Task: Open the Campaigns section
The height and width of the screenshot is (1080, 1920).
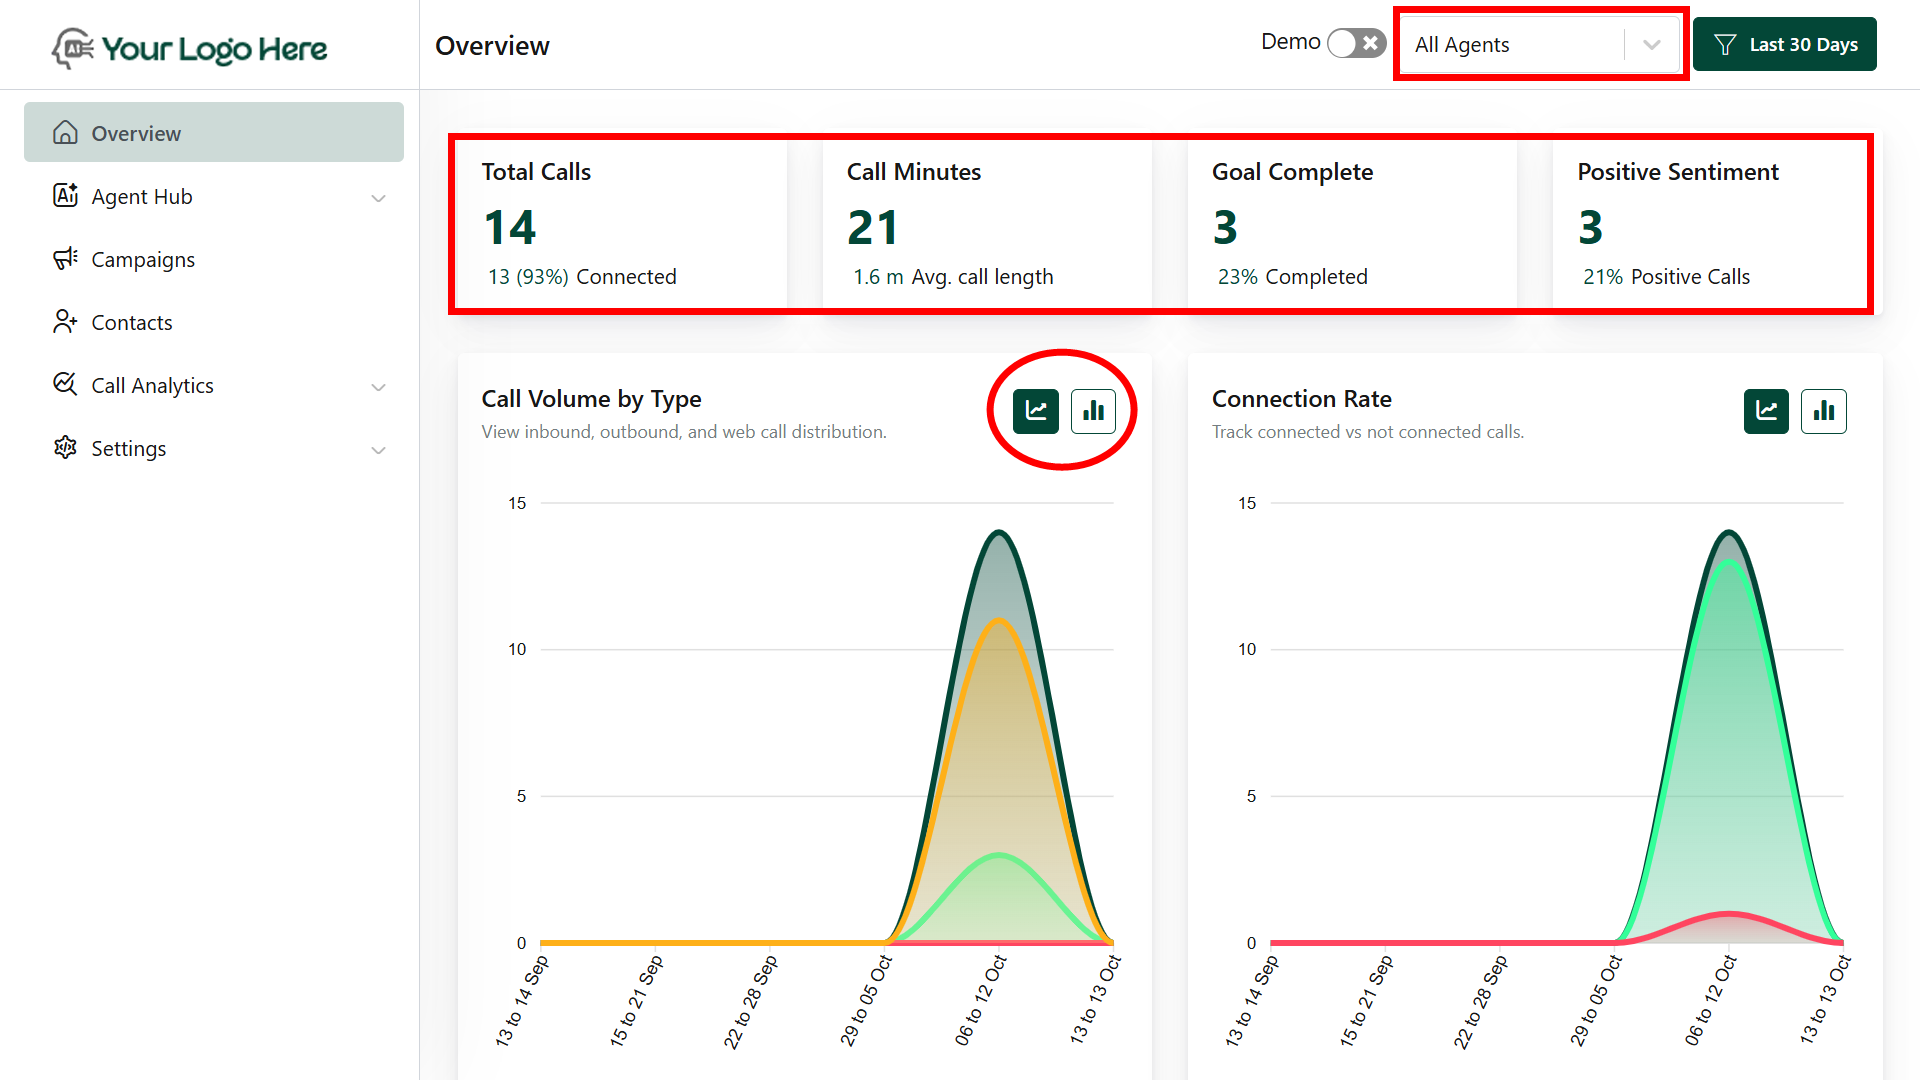Action: coord(142,259)
